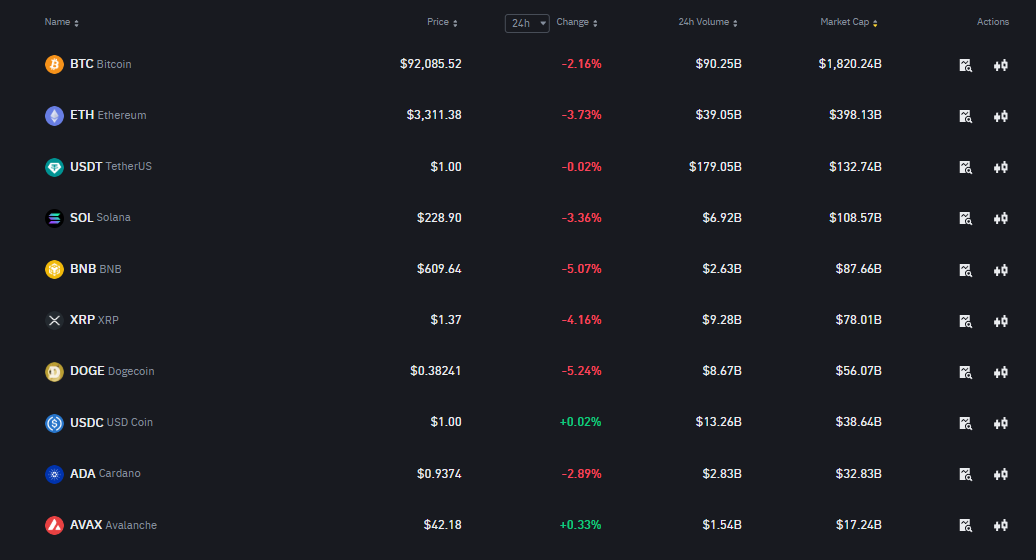Click the +0.33% AVAX change value

tap(581, 525)
